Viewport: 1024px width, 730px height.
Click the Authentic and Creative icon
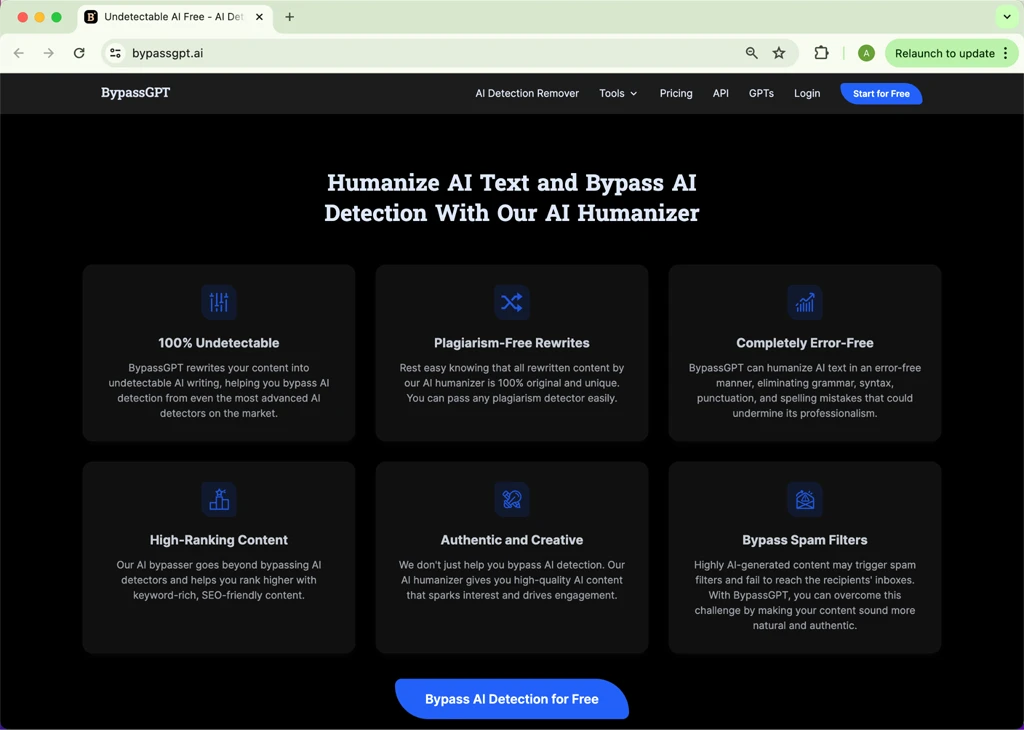click(511, 500)
